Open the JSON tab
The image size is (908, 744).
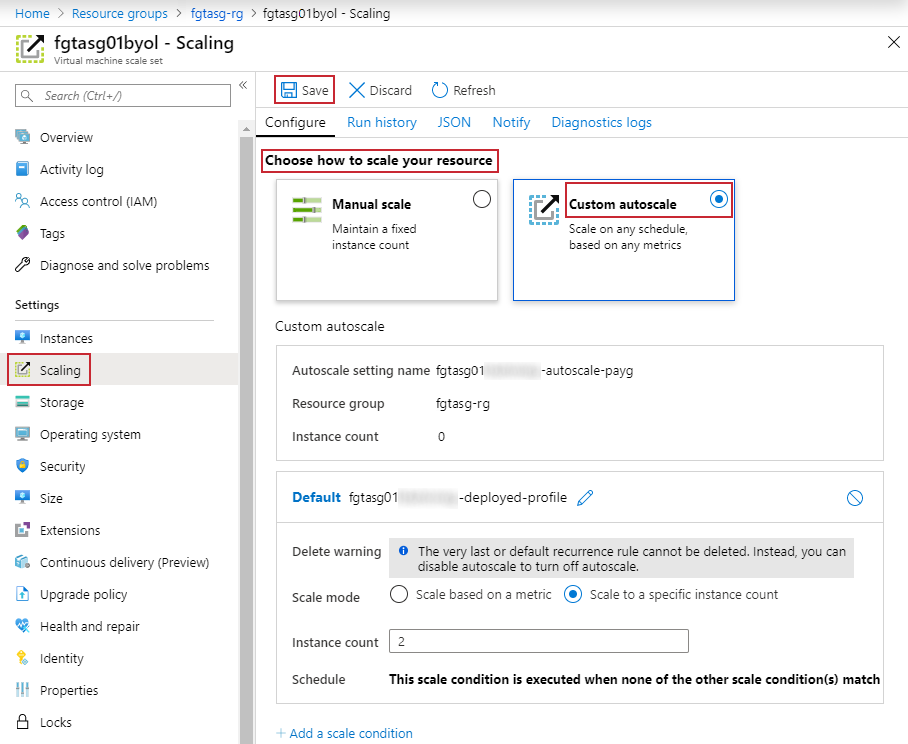pos(454,122)
